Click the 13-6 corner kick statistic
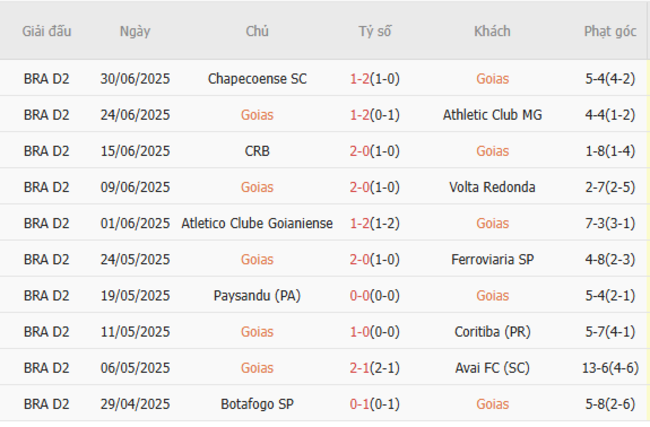This screenshot has height=427, width=650. (x=596, y=368)
